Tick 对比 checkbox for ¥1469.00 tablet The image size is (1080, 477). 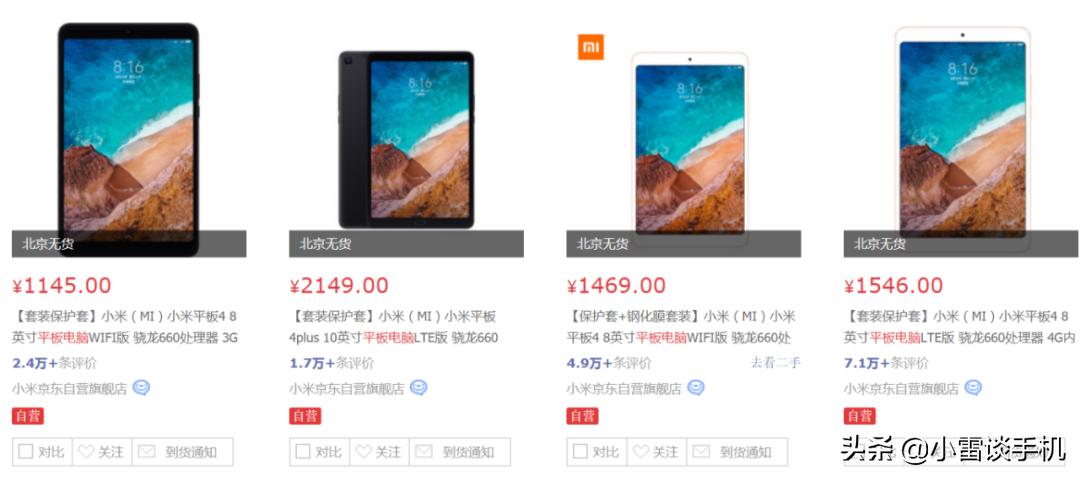click(580, 452)
